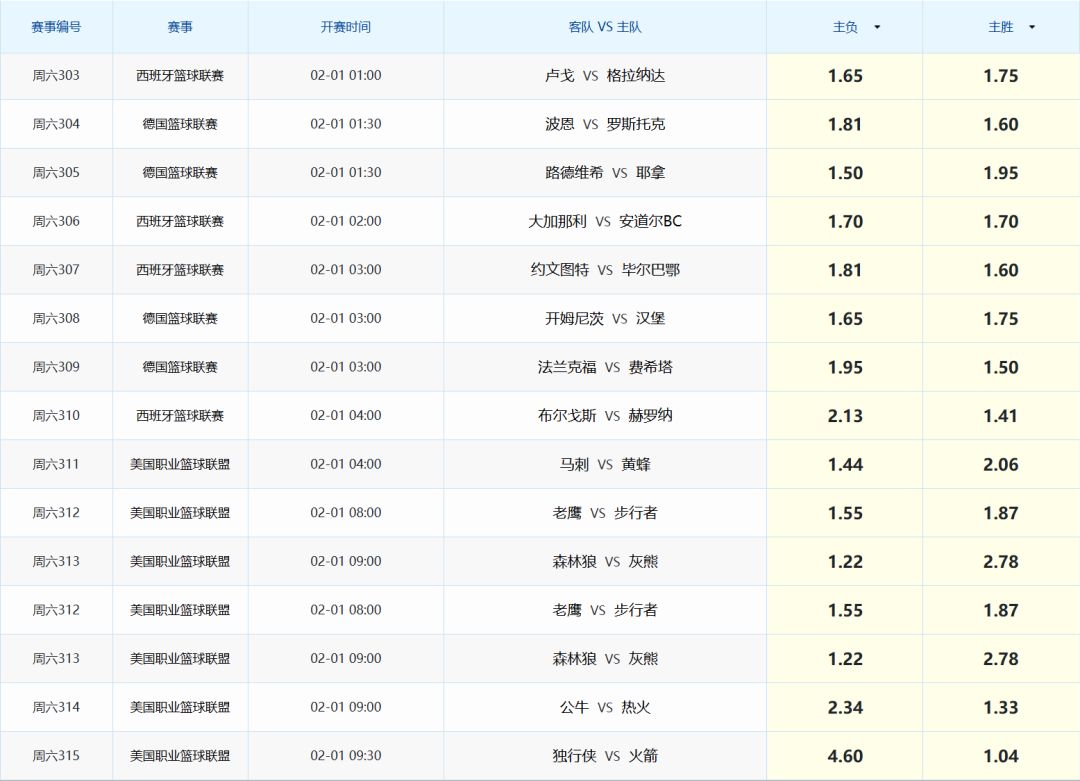Select match ID 周六307

[56, 270]
